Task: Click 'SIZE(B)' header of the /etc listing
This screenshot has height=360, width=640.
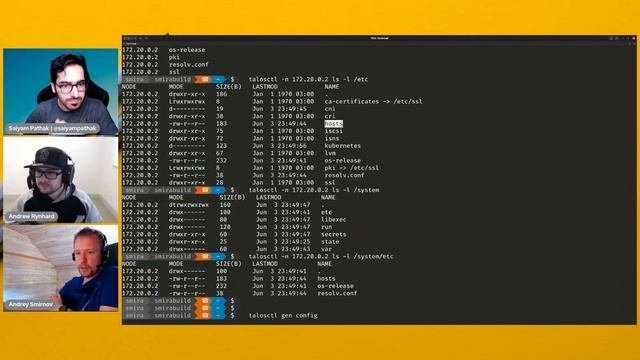Action: pyautogui.click(x=229, y=87)
